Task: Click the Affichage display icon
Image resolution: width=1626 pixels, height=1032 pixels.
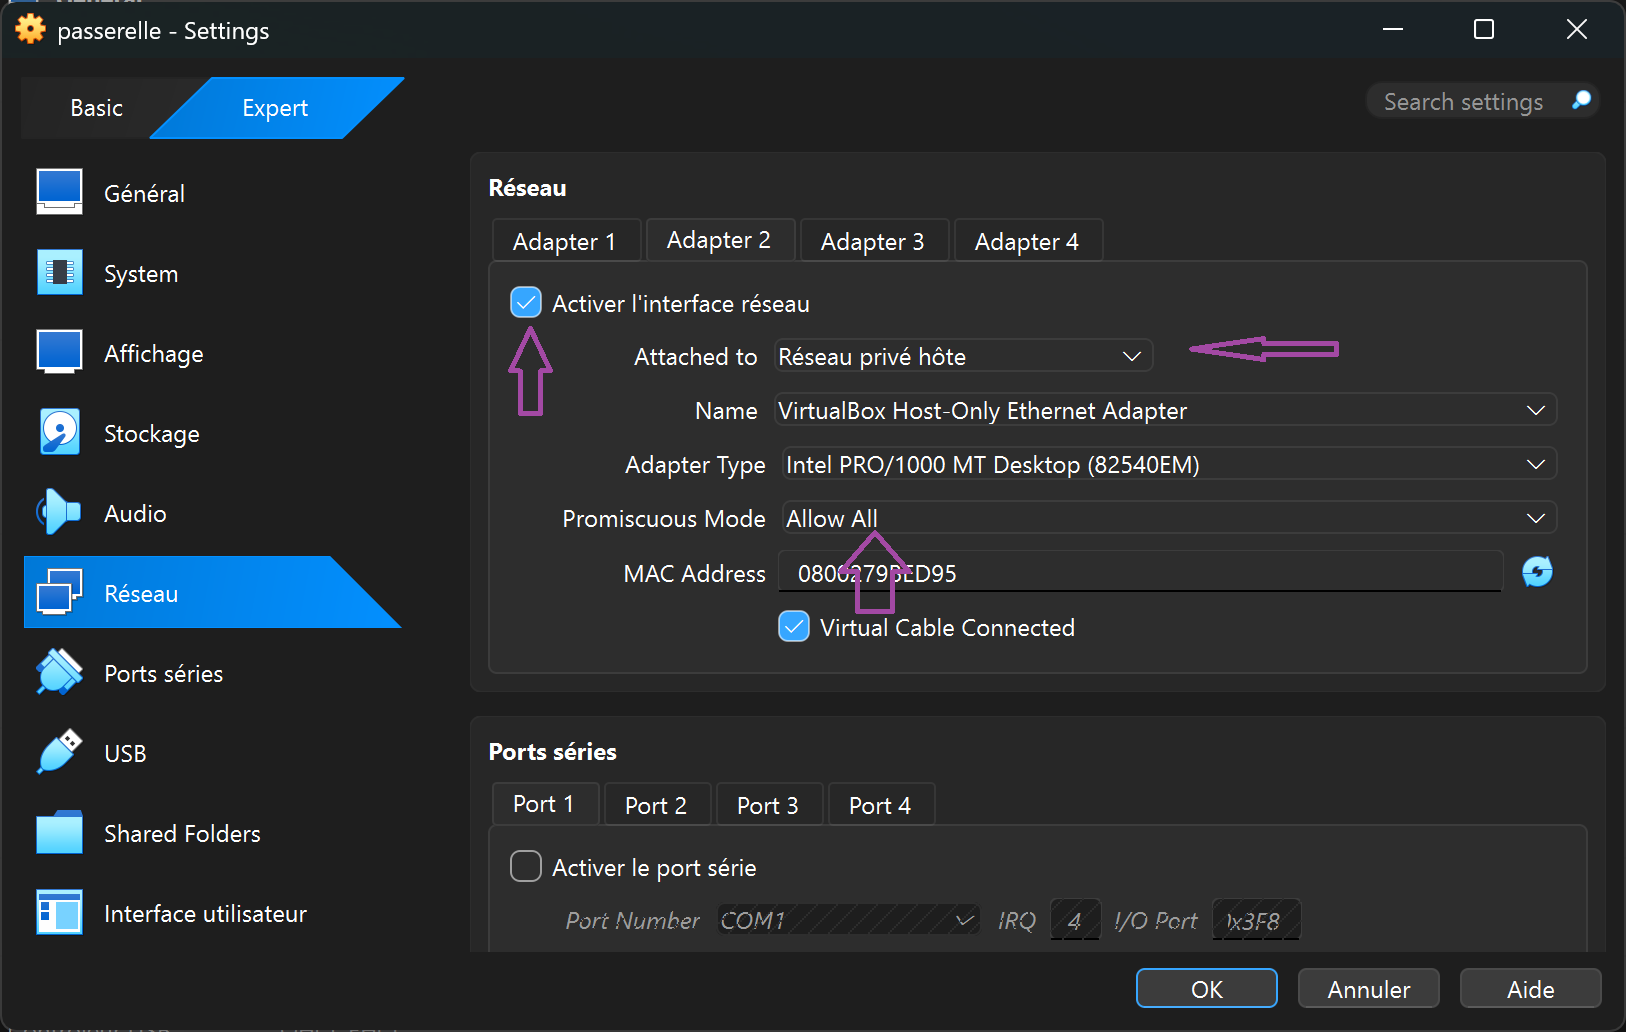Action: coord(59,352)
